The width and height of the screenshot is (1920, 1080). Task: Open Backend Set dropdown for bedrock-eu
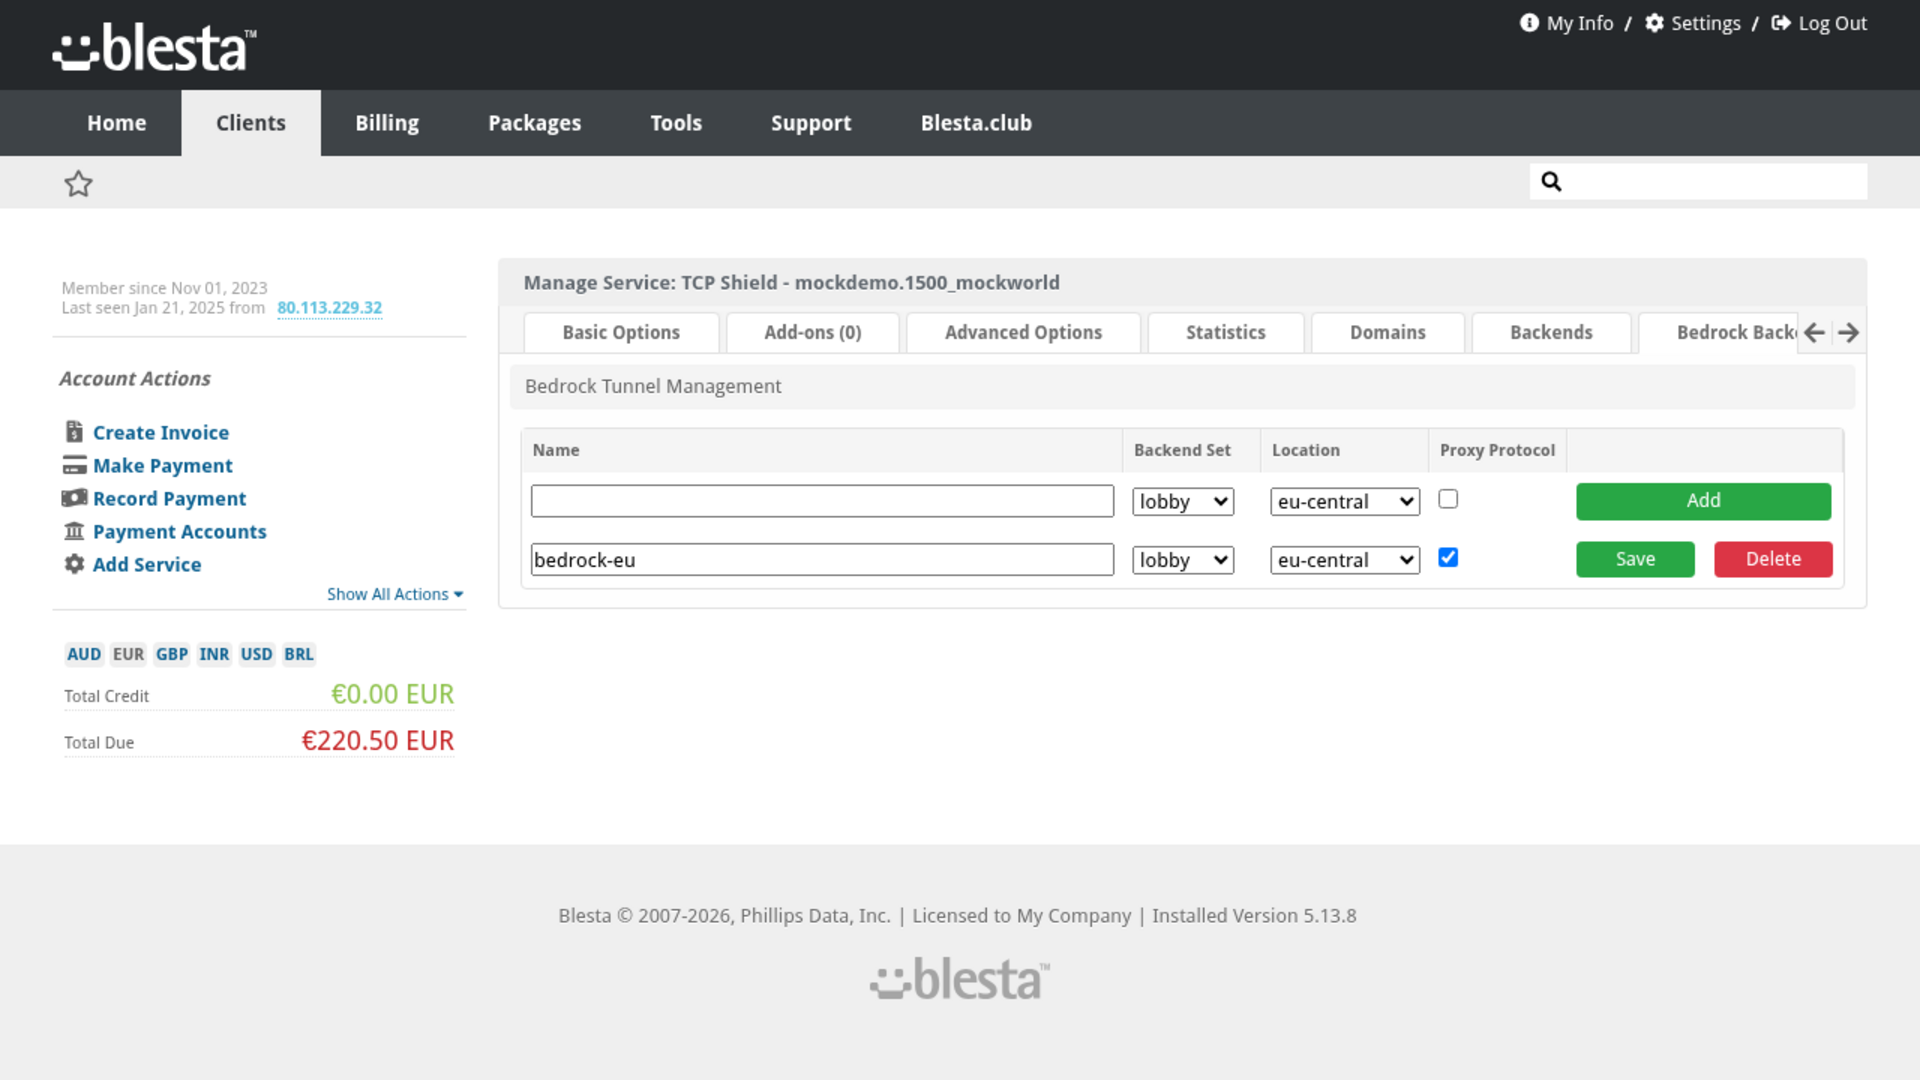coord(1183,560)
